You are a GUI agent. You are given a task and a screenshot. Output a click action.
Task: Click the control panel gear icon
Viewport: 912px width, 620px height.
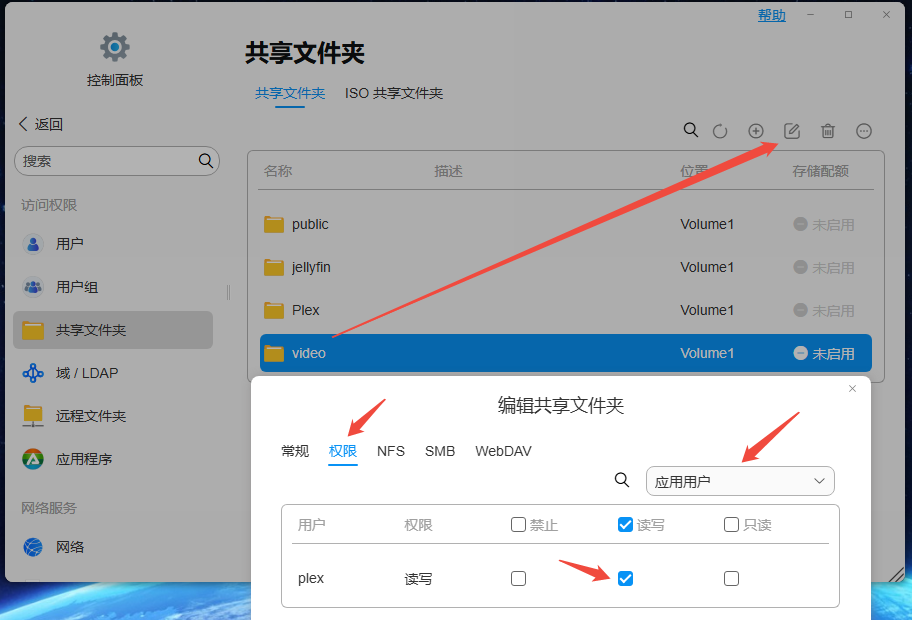[115, 47]
